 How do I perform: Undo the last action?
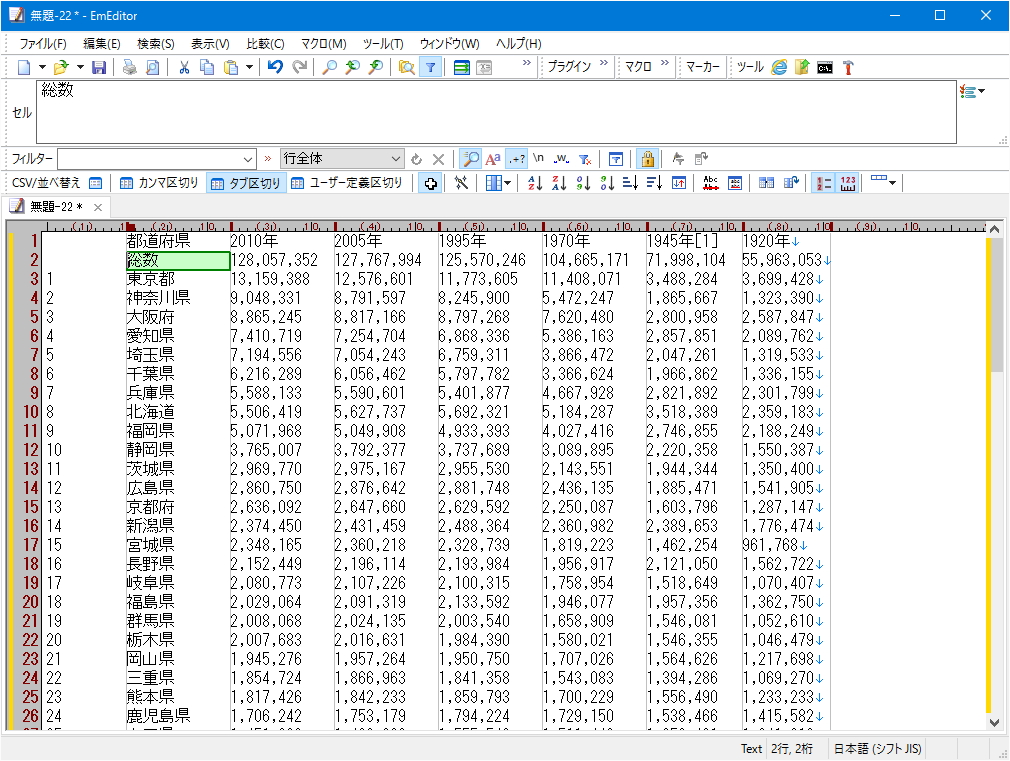pyautogui.click(x=276, y=67)
